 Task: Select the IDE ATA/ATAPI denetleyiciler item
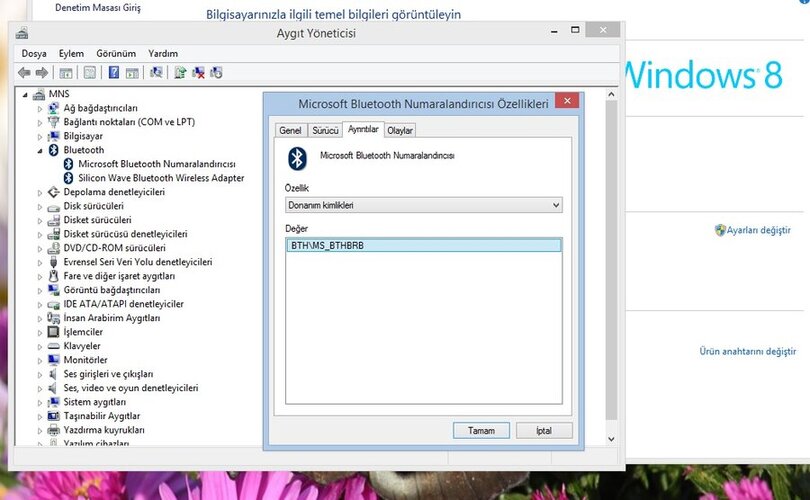pyautogui.click(x=123, y=304)
